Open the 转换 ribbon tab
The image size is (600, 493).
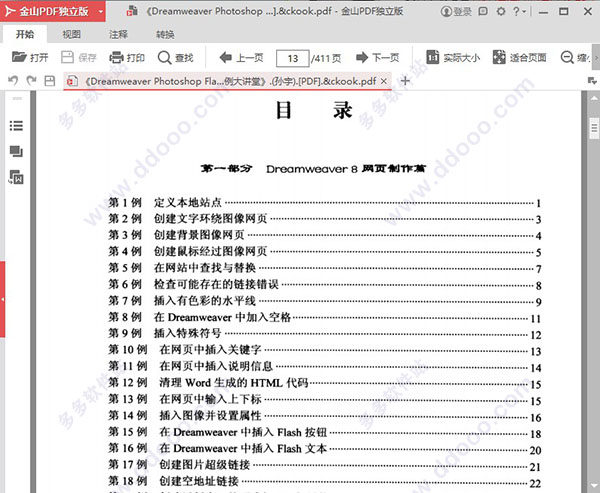165,34
